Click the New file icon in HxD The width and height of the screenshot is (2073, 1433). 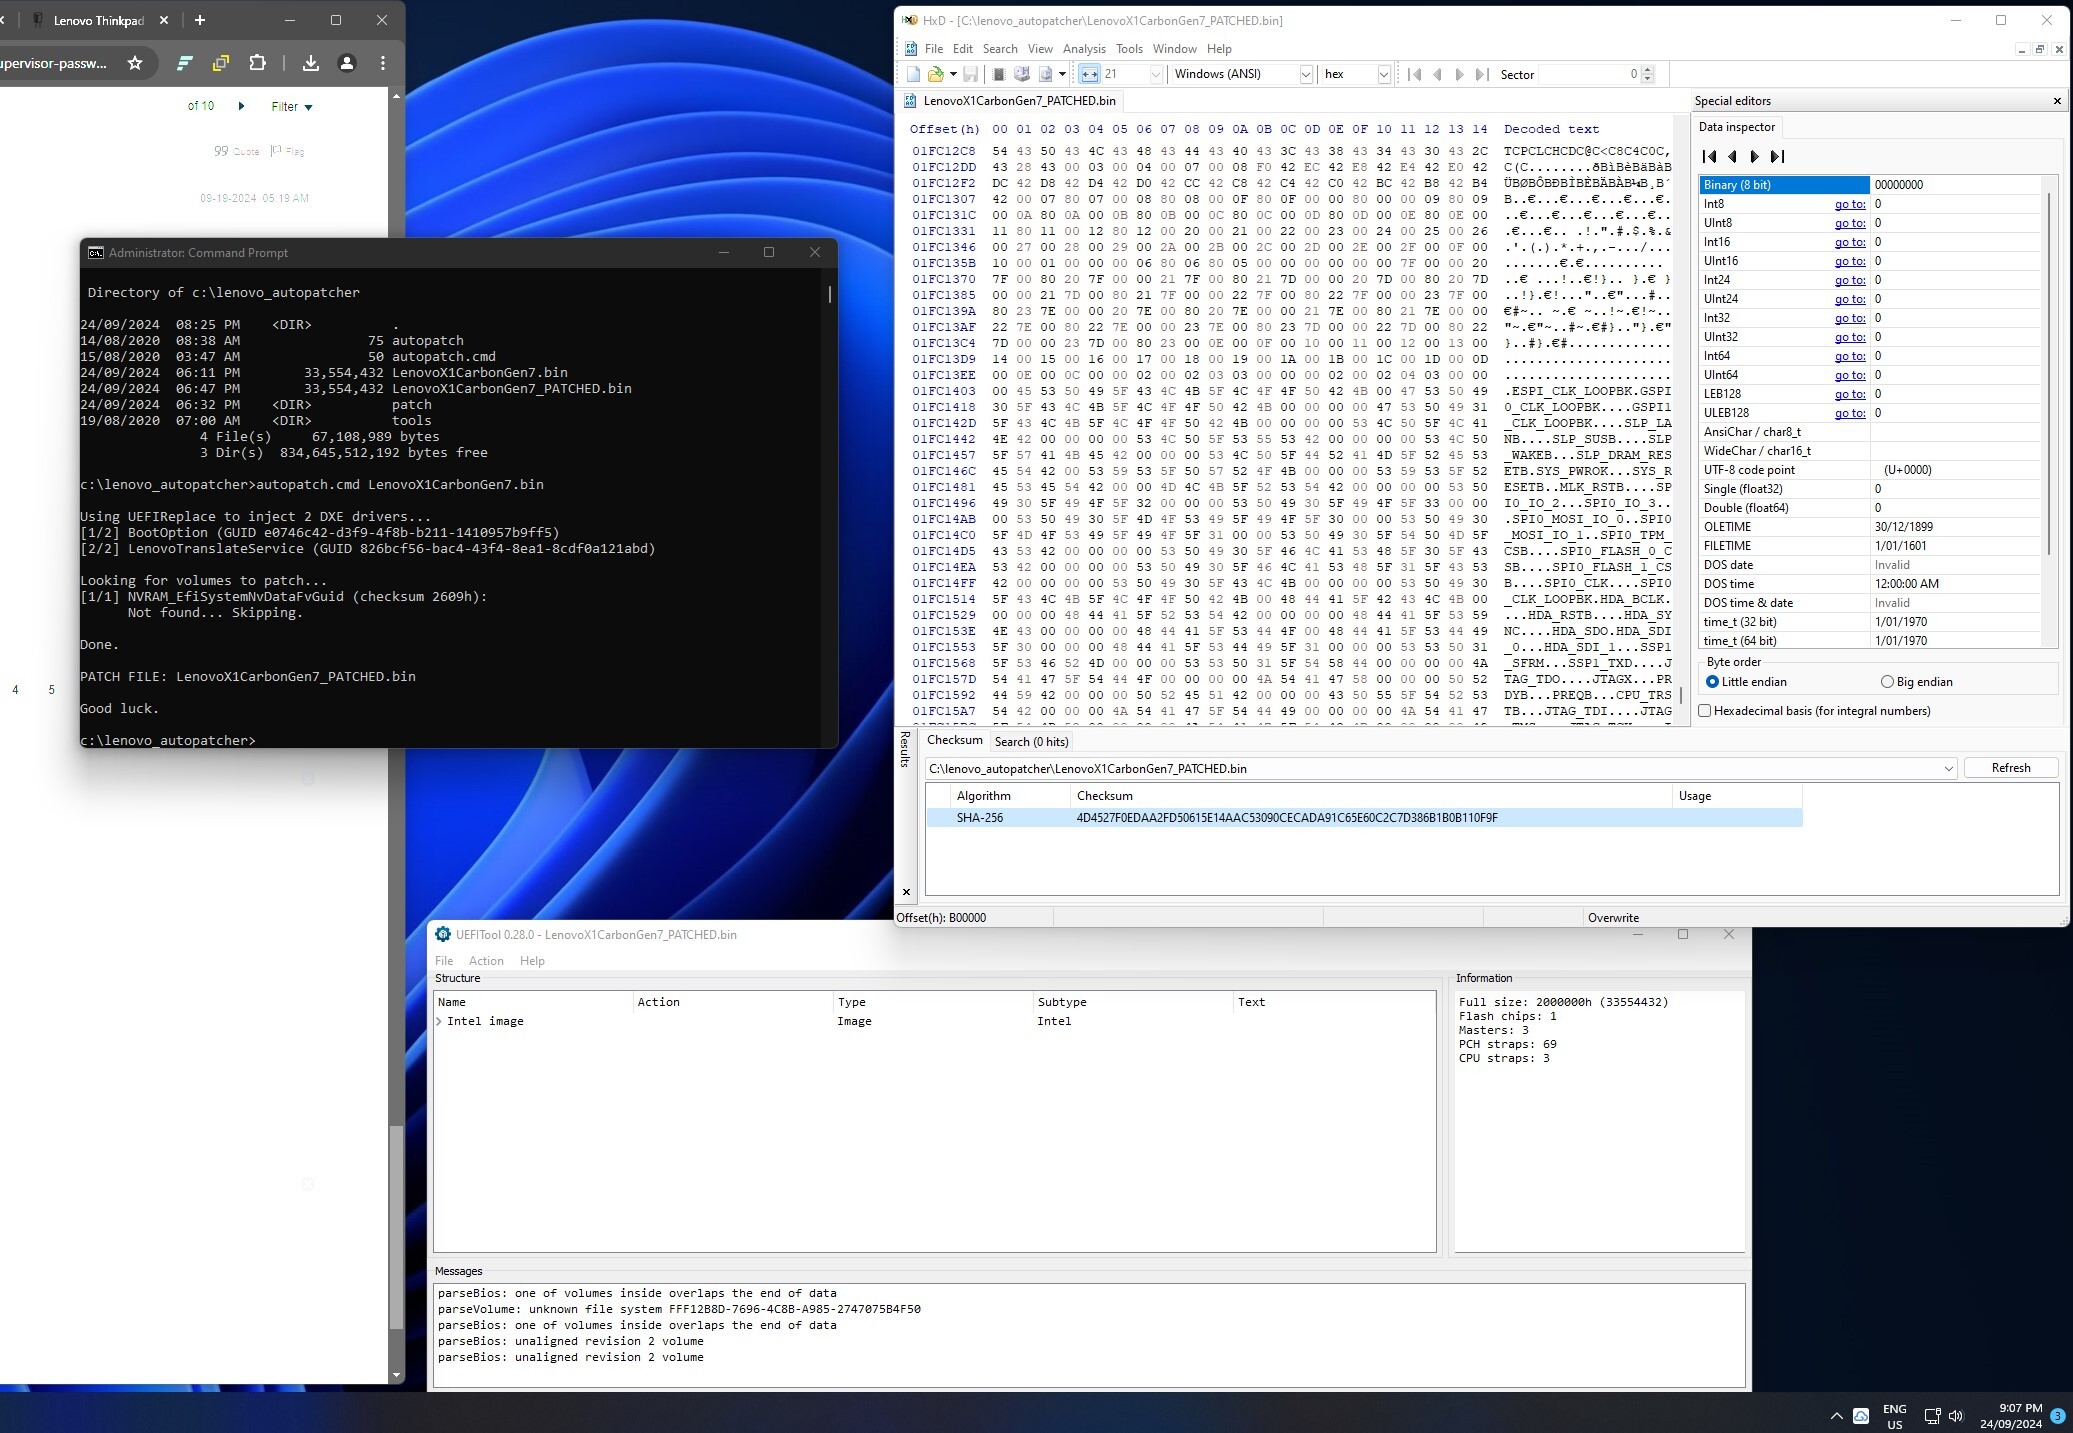(913, 74)
